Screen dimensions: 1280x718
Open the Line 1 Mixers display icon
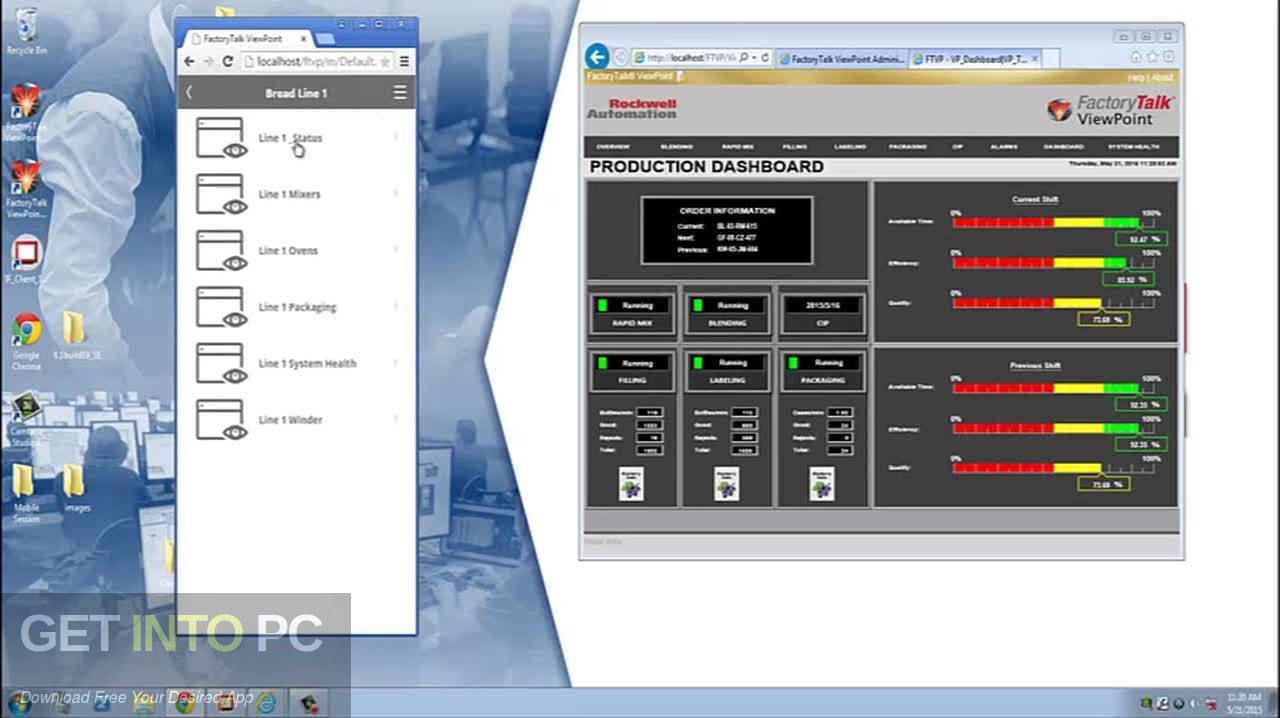(x=221, y=194)
